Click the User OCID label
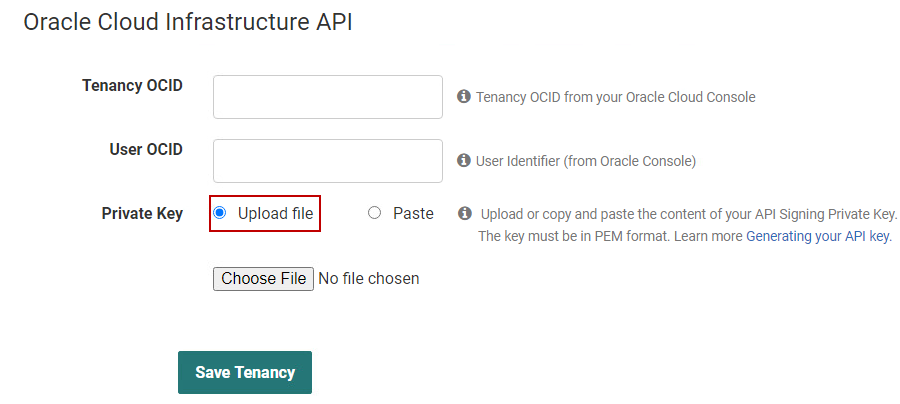 (x=146, y=149)
